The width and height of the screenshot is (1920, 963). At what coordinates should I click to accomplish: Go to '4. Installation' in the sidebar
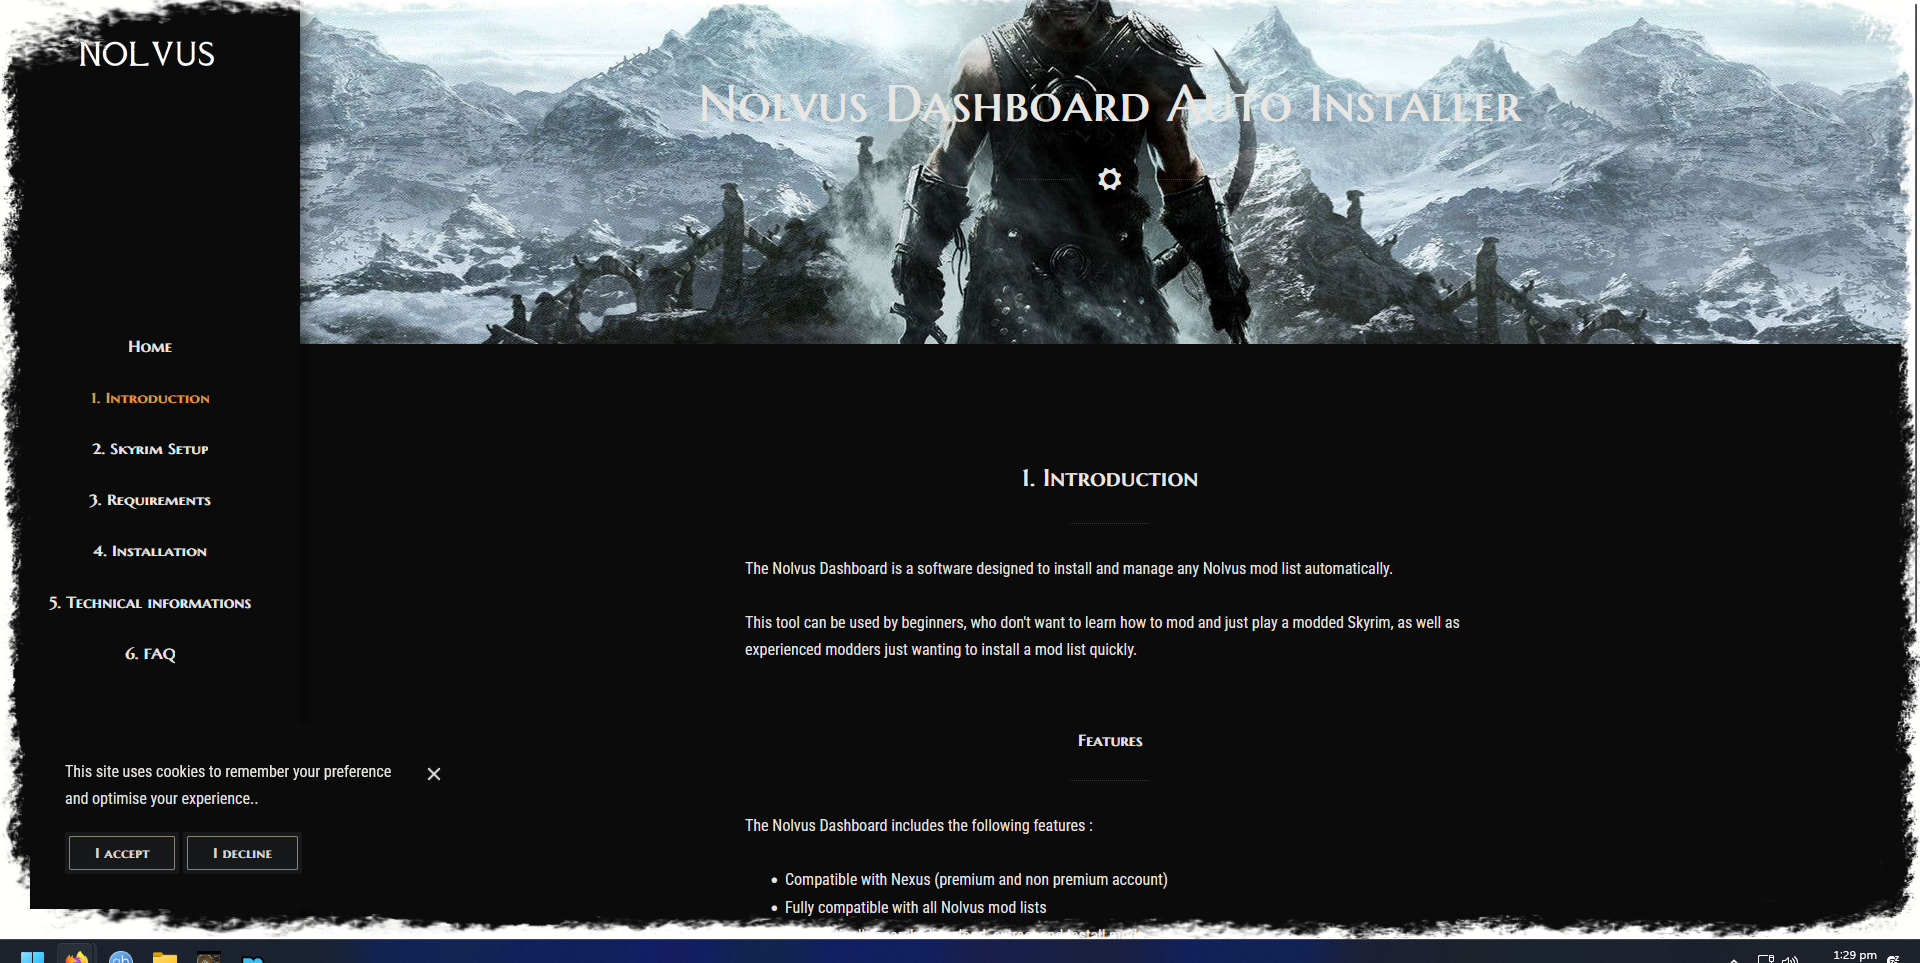coord(149,551)
